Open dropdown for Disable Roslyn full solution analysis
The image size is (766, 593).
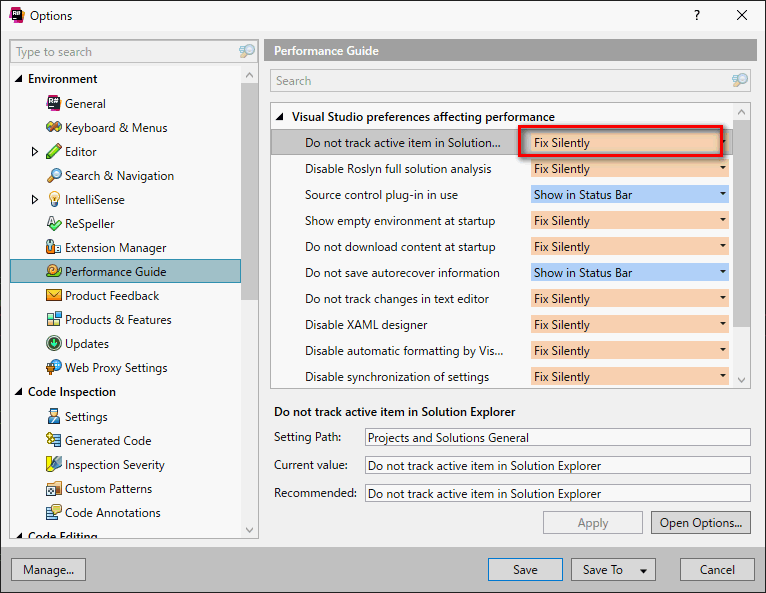click(x=723, y=168)
